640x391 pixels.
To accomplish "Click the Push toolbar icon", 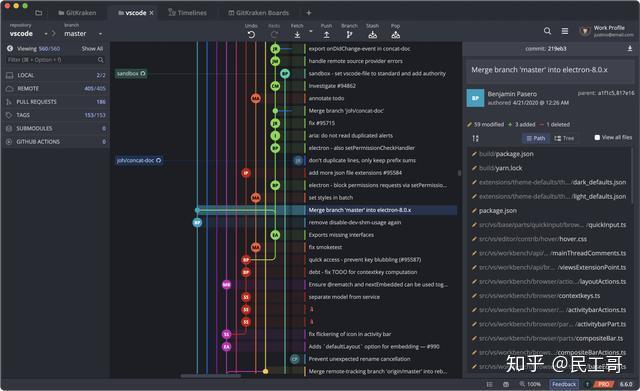I will pos(327,35).
